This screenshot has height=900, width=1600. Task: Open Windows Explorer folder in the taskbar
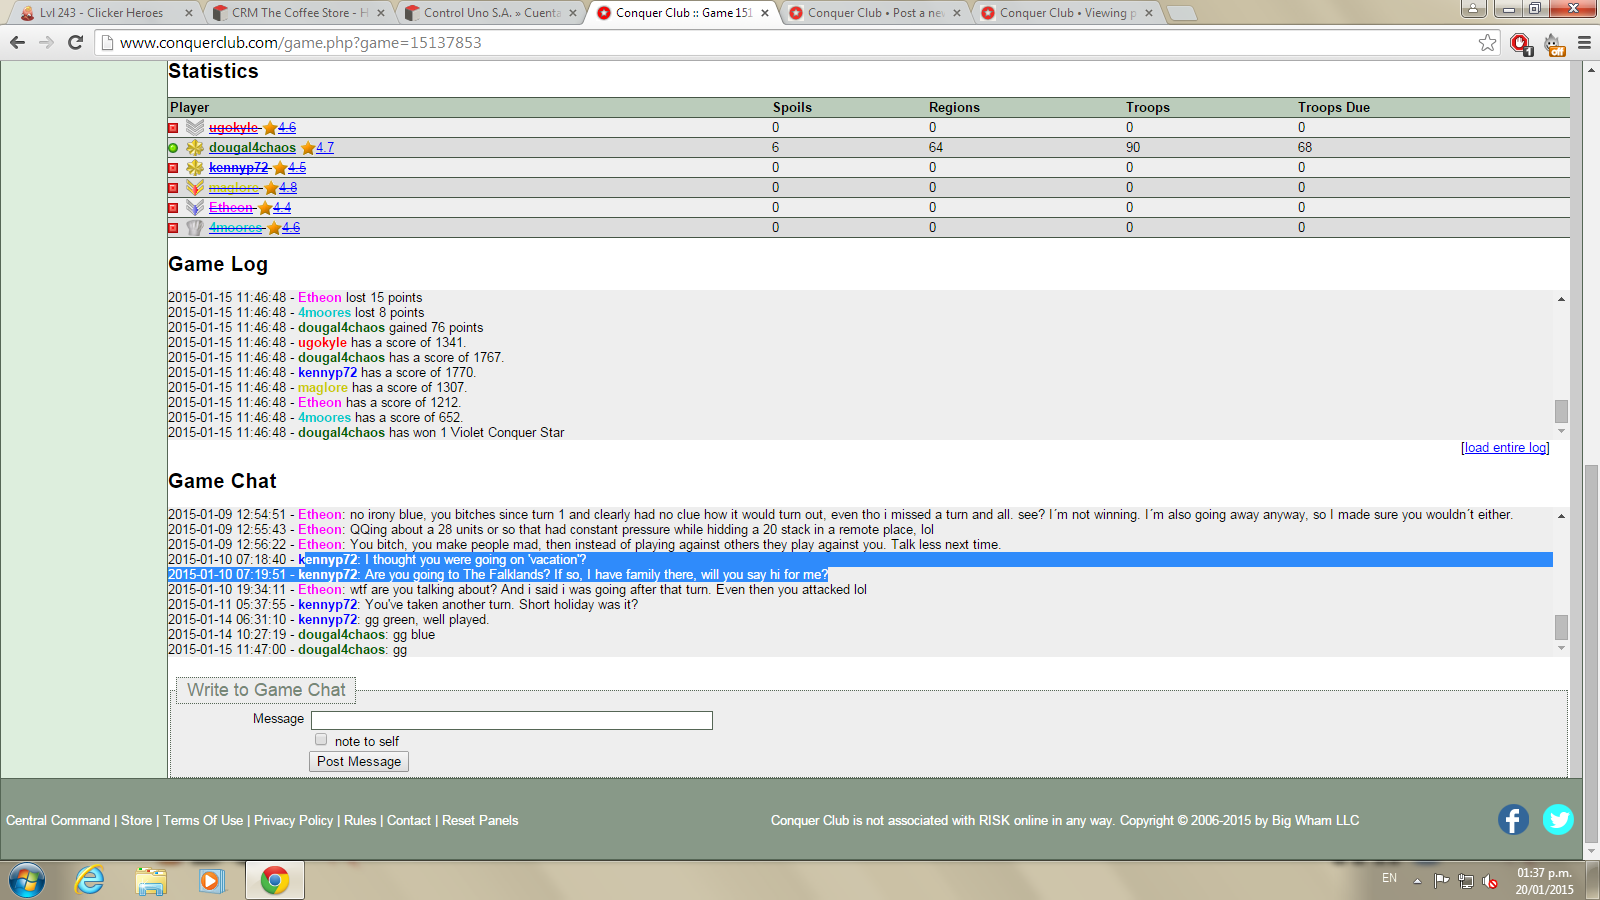pyautogui.click(x=151, y=880)
